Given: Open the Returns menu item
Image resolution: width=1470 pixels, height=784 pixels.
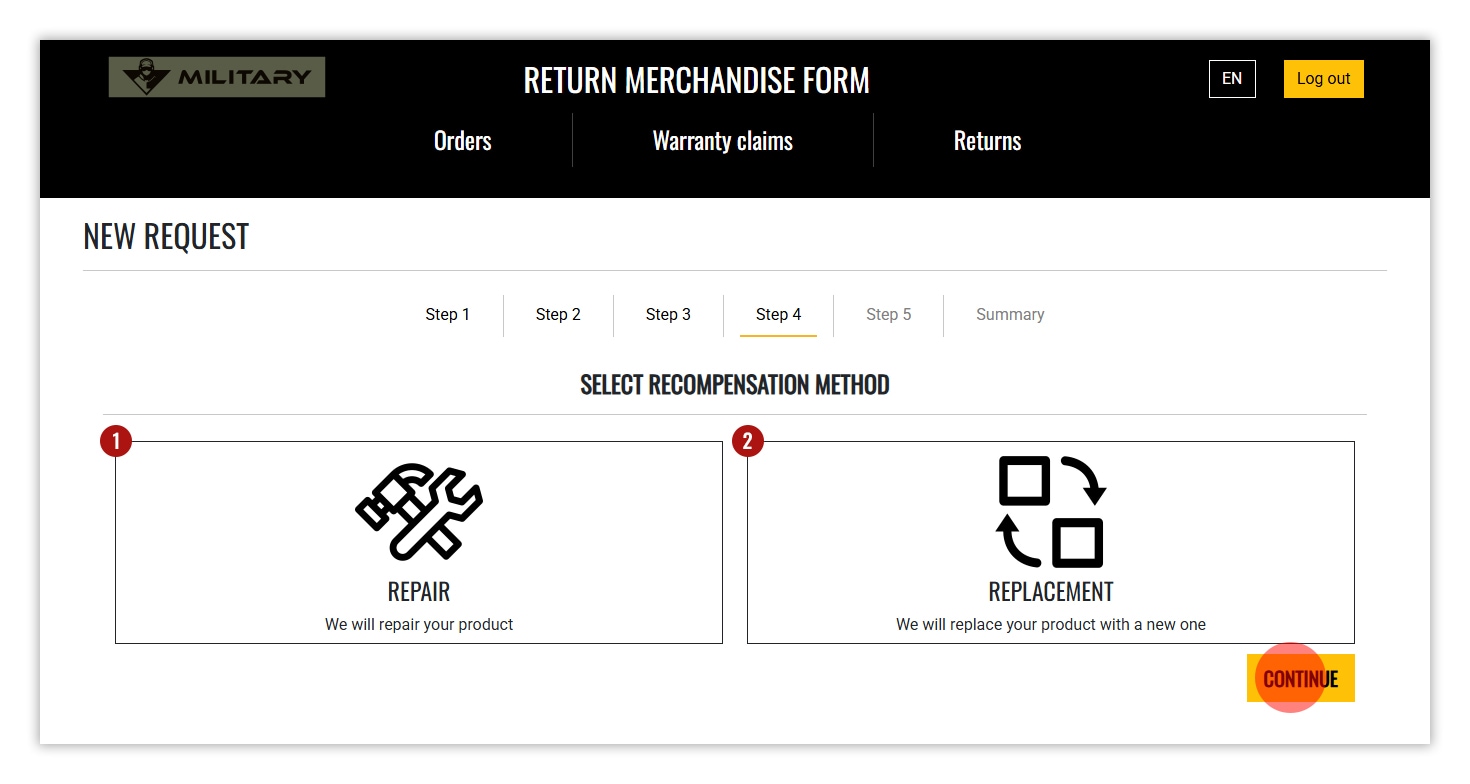Looking at the screenshot, I should click(988, 141).
